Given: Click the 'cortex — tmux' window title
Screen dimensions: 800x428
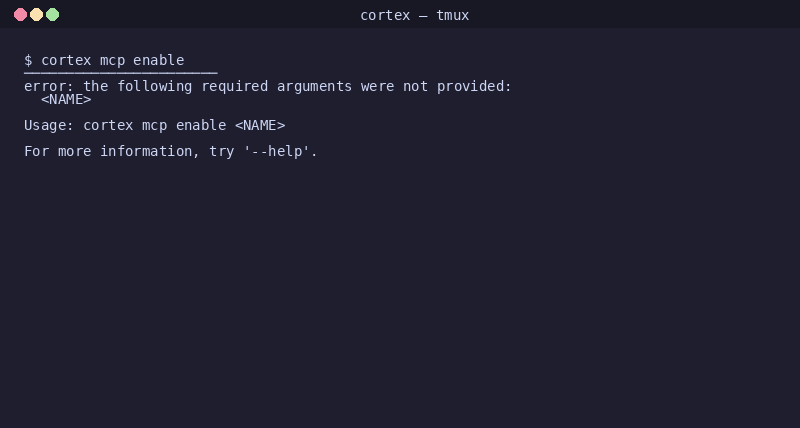Looking at the screenshot, I should [x=414, y=15].
